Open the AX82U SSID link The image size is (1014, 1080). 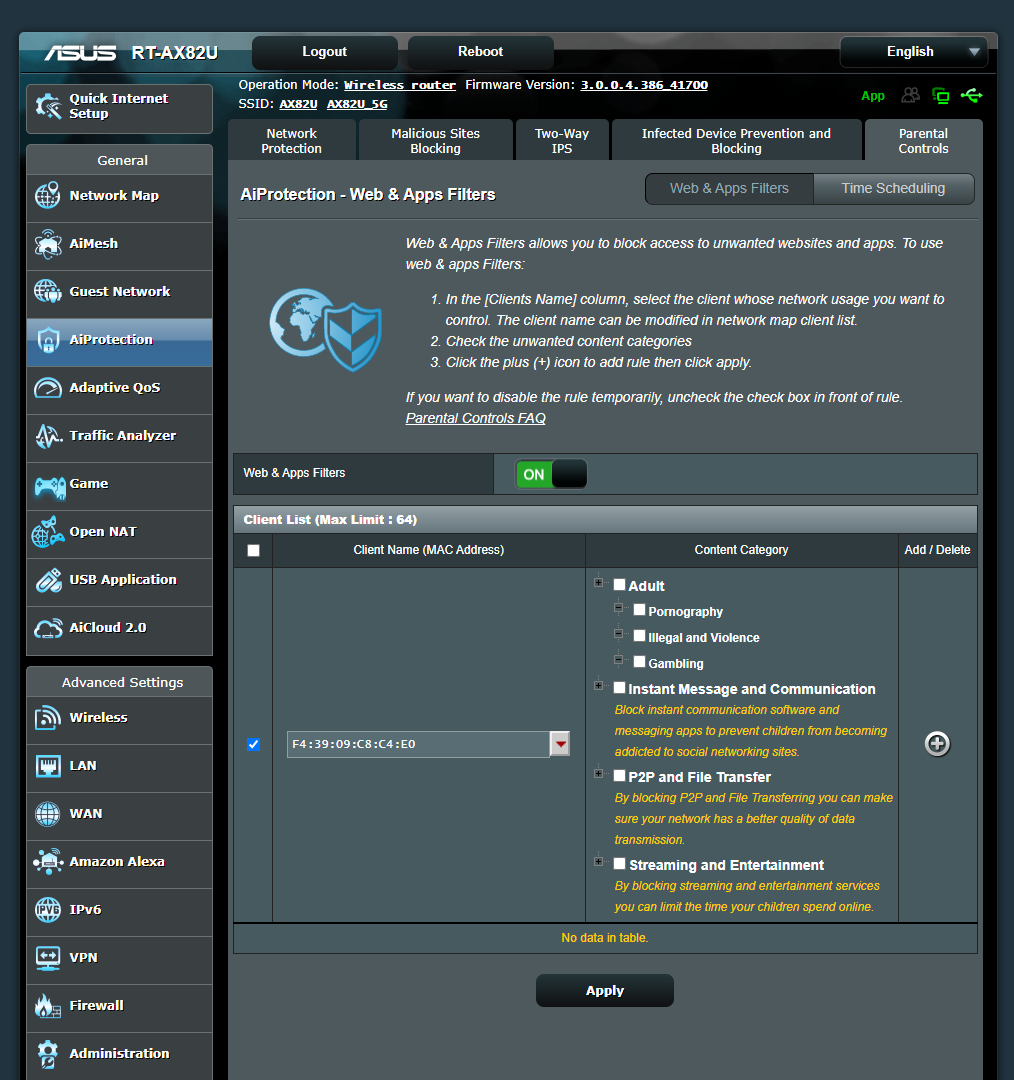[298, 104]
